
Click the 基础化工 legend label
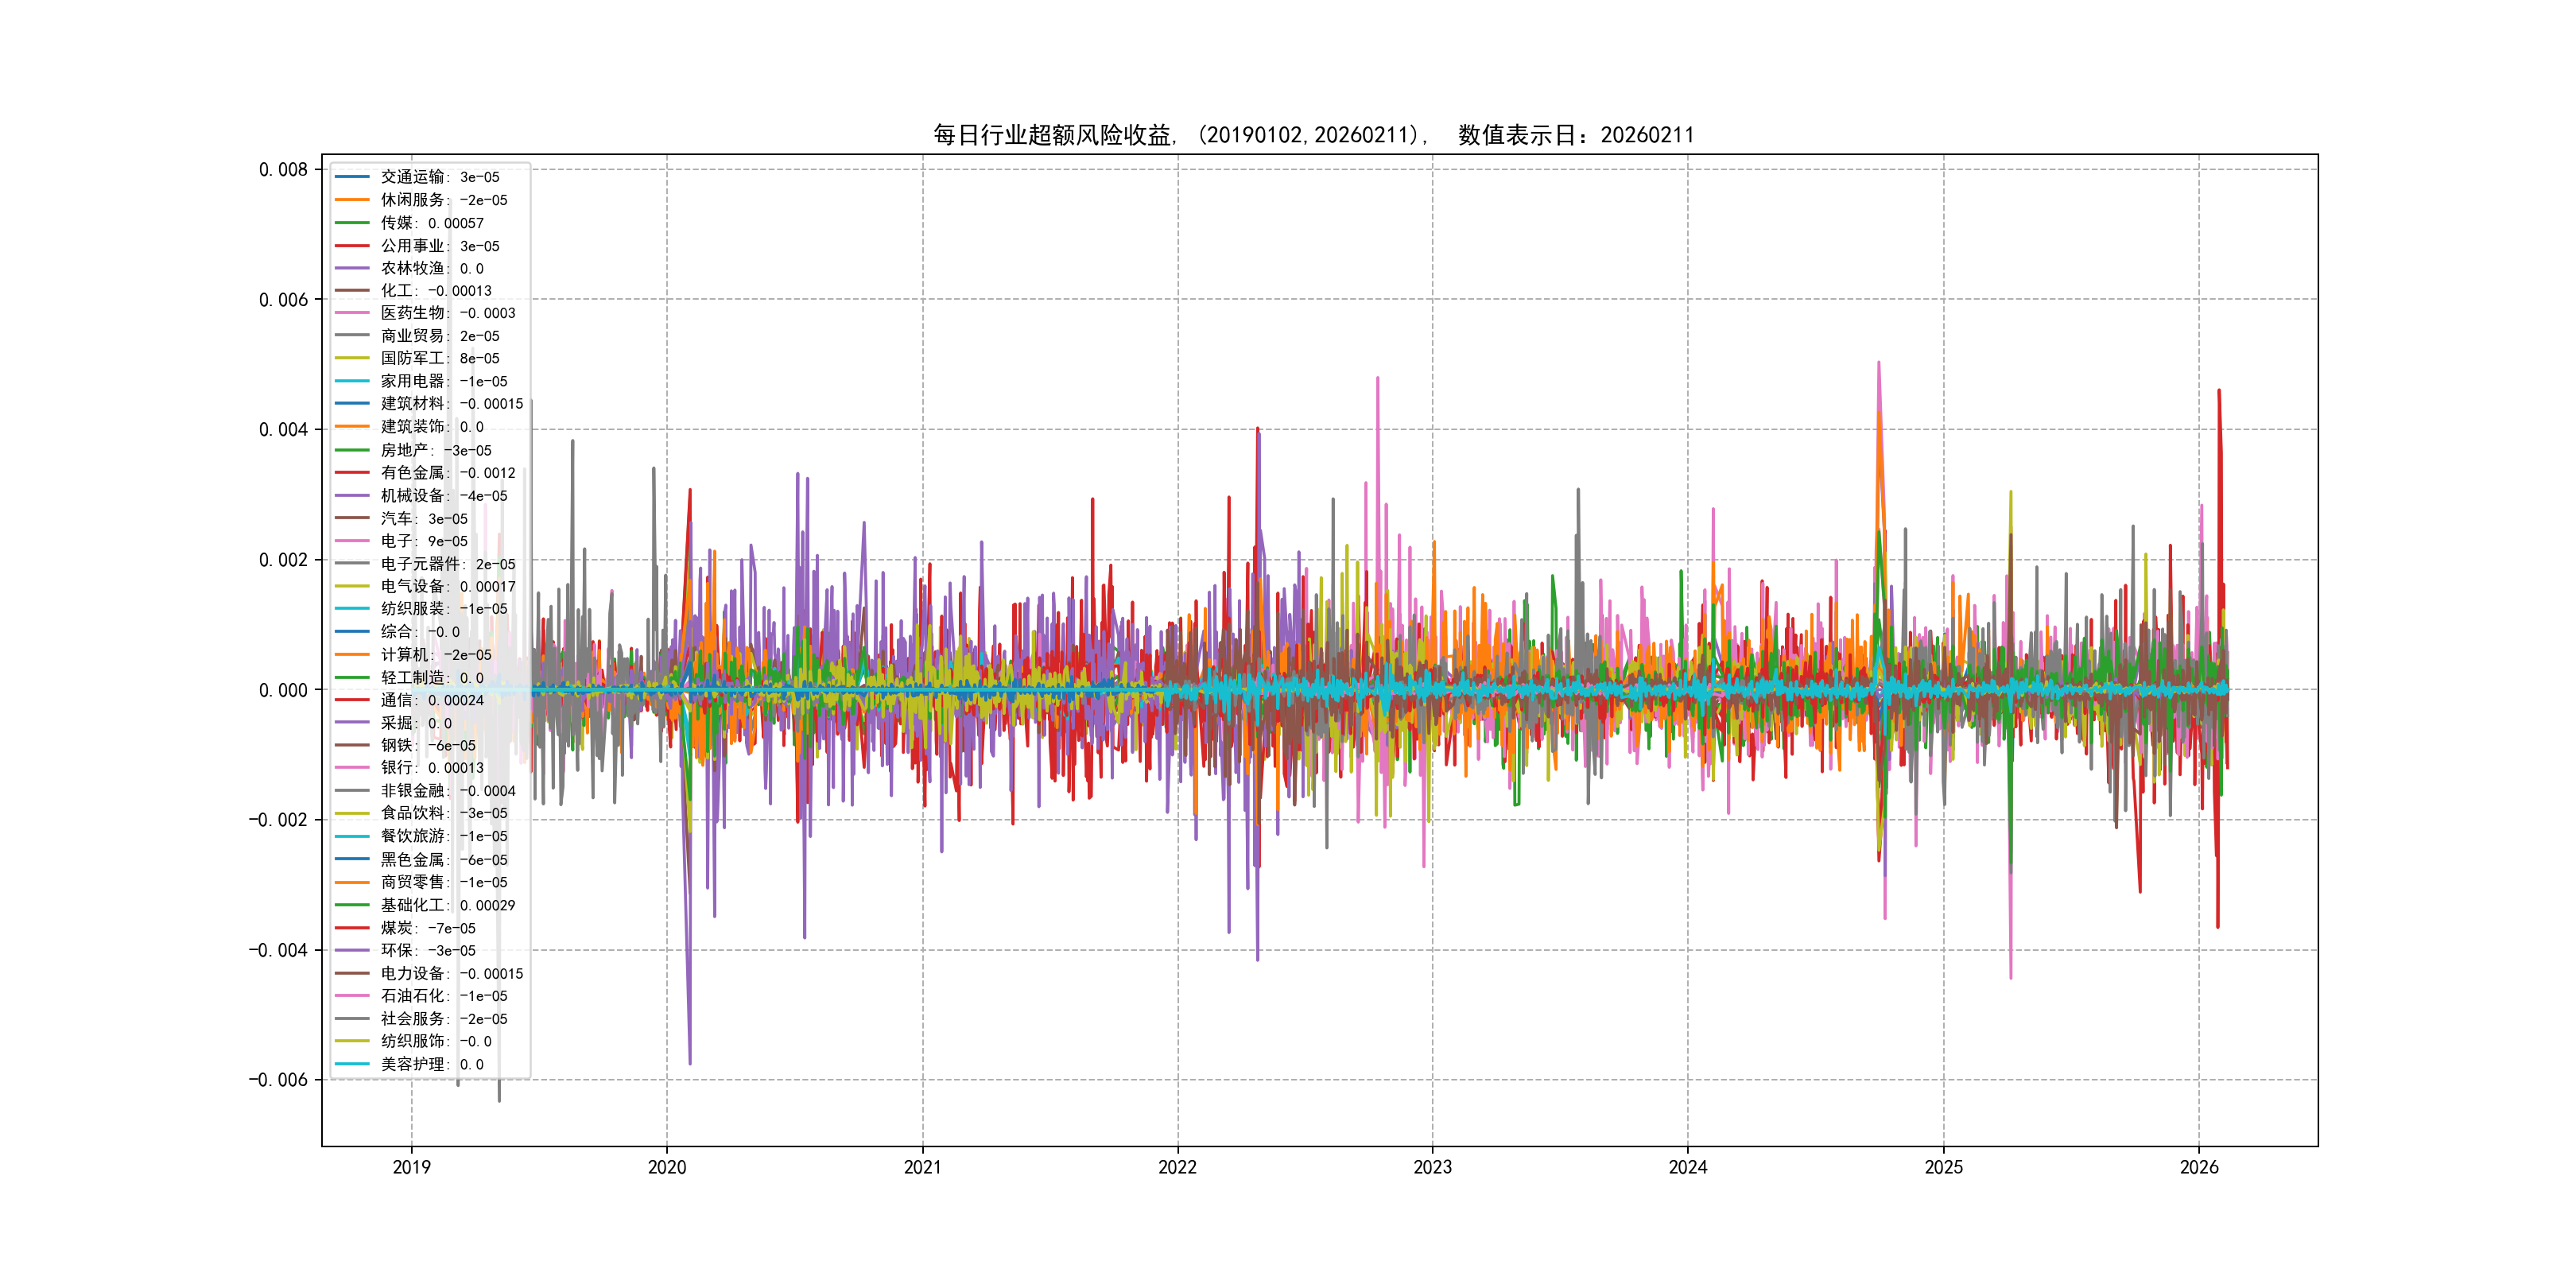(412, 905)
